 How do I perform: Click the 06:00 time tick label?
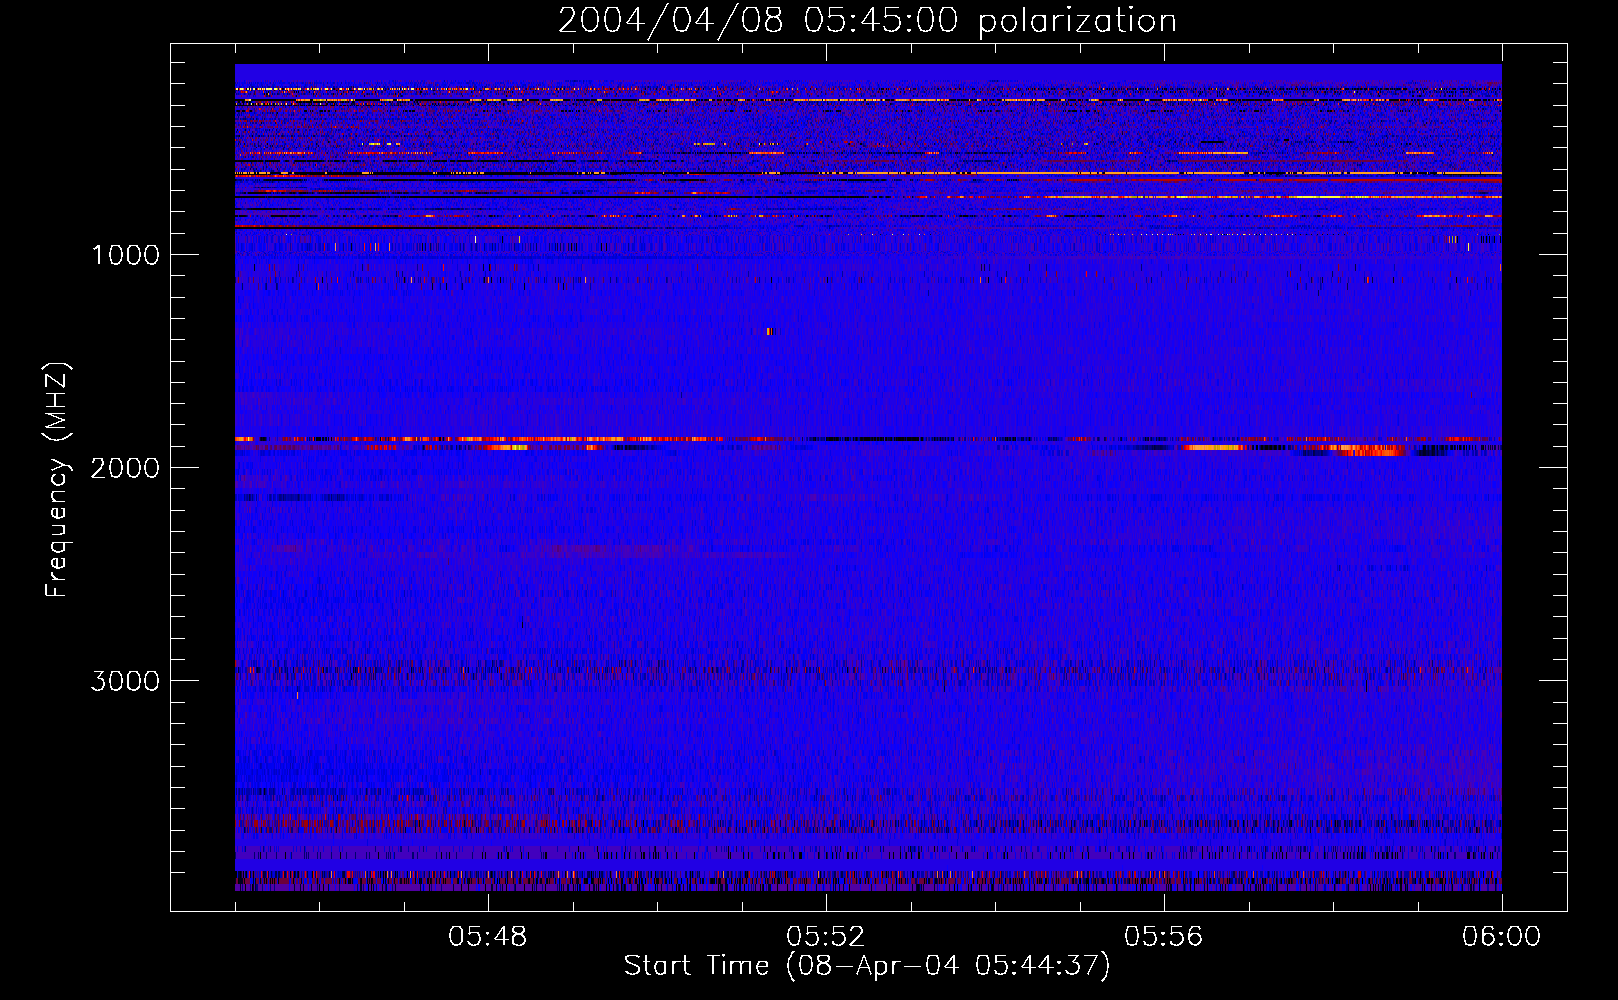coord(1501,937)
